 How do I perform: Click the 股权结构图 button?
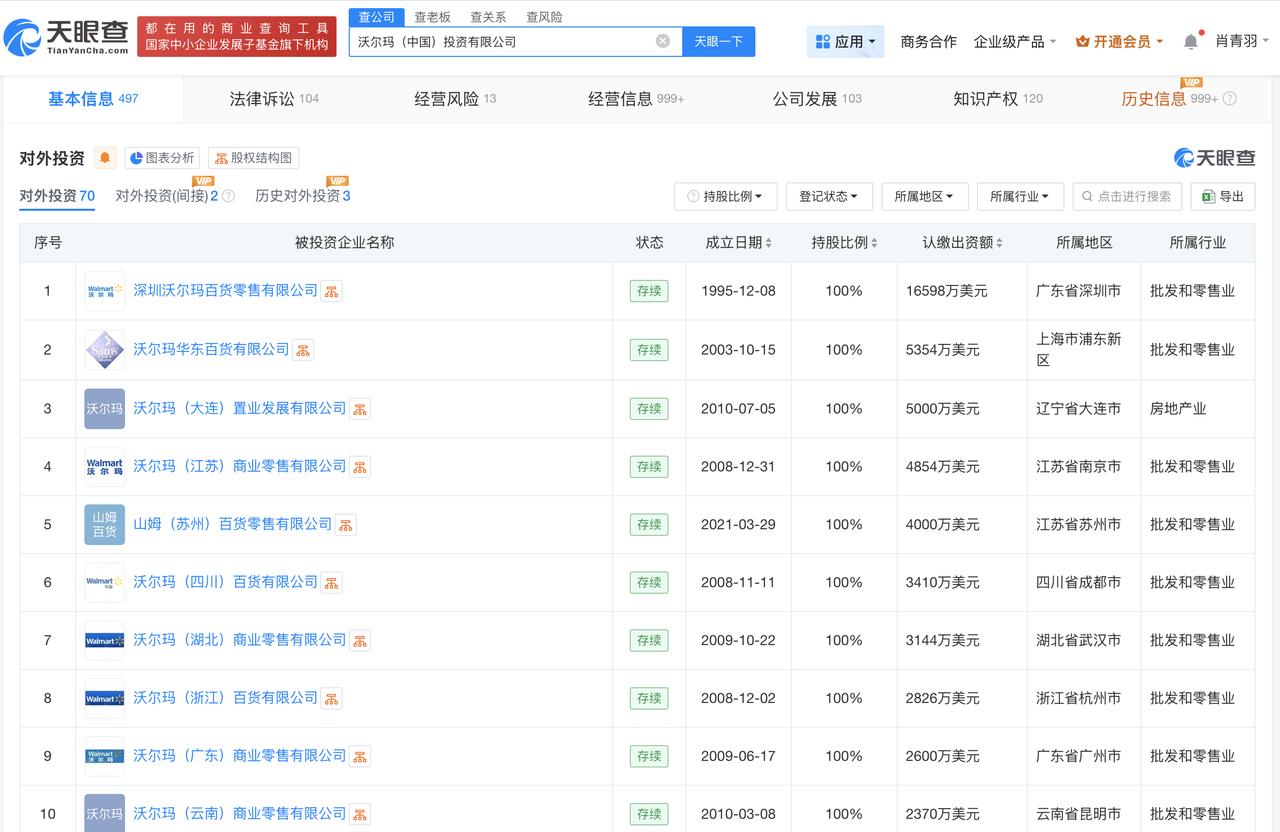click(x=253, y=158)
